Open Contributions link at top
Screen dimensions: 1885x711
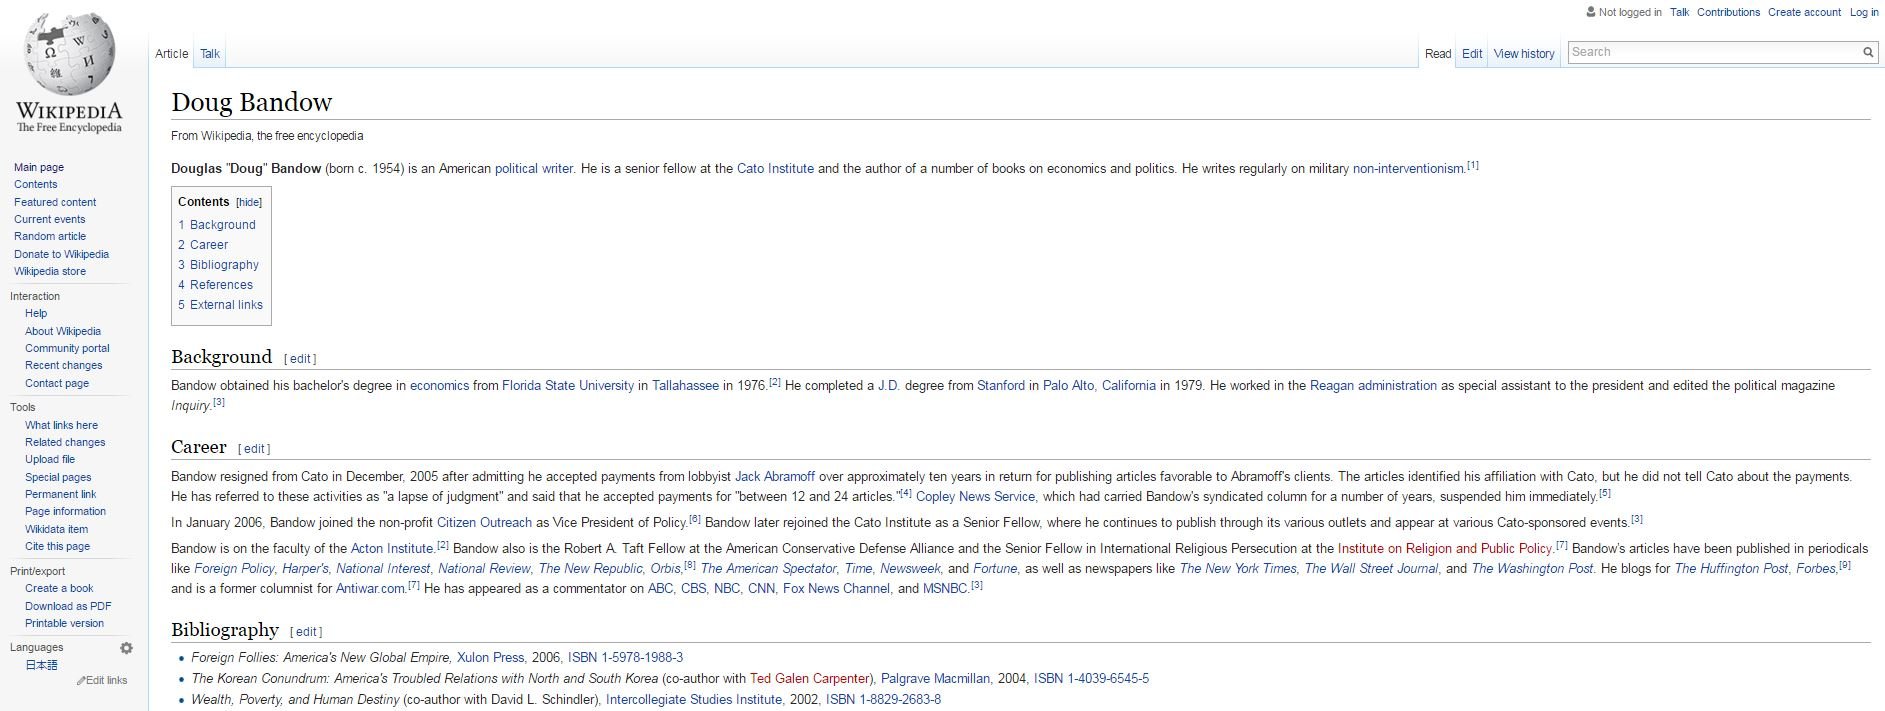pyautogui.click(x=1728, y=12)
